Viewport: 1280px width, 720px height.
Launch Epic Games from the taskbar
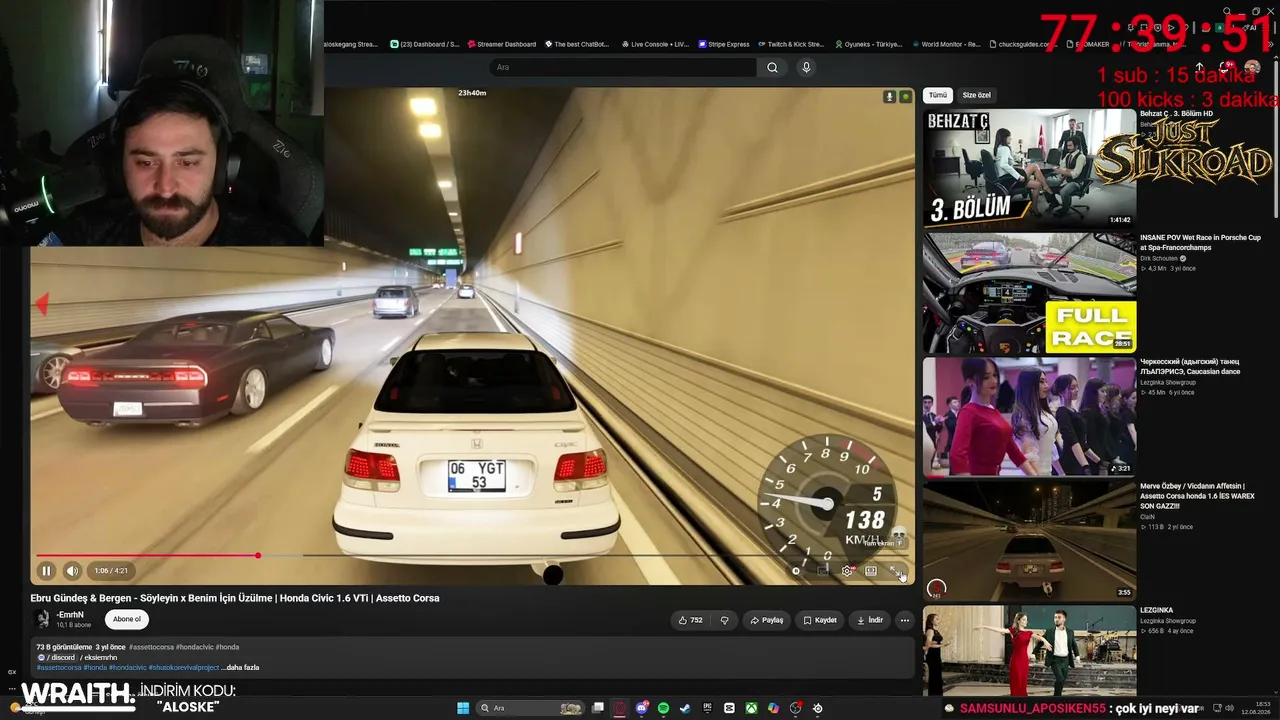707,708
